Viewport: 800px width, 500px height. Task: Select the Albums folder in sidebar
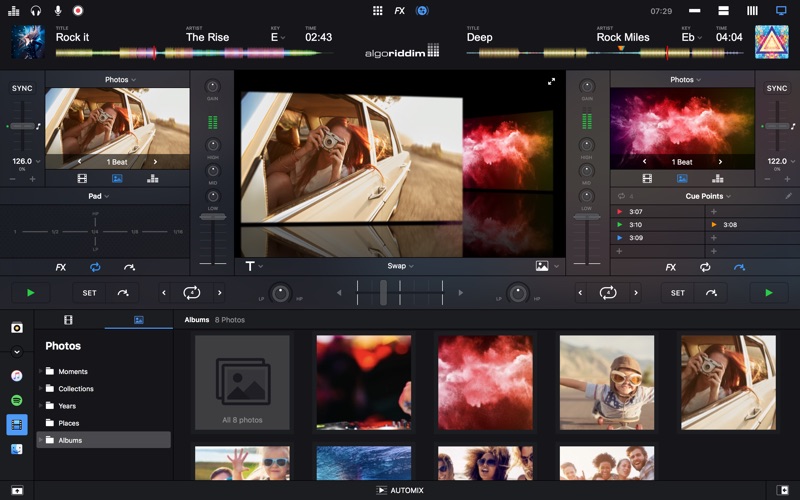click(70, 440)
